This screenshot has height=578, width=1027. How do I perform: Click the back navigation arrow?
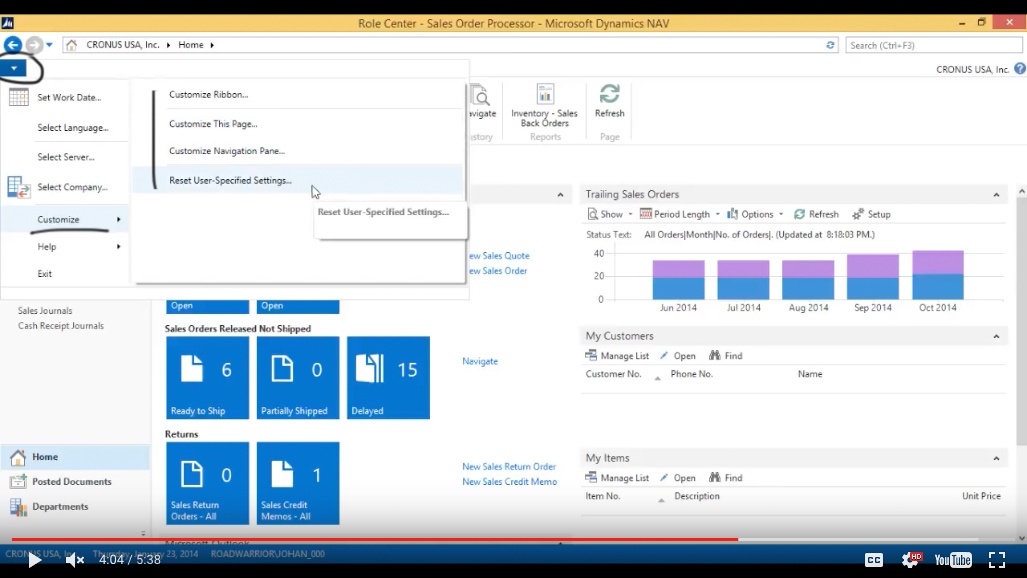(x=12, y=45)
